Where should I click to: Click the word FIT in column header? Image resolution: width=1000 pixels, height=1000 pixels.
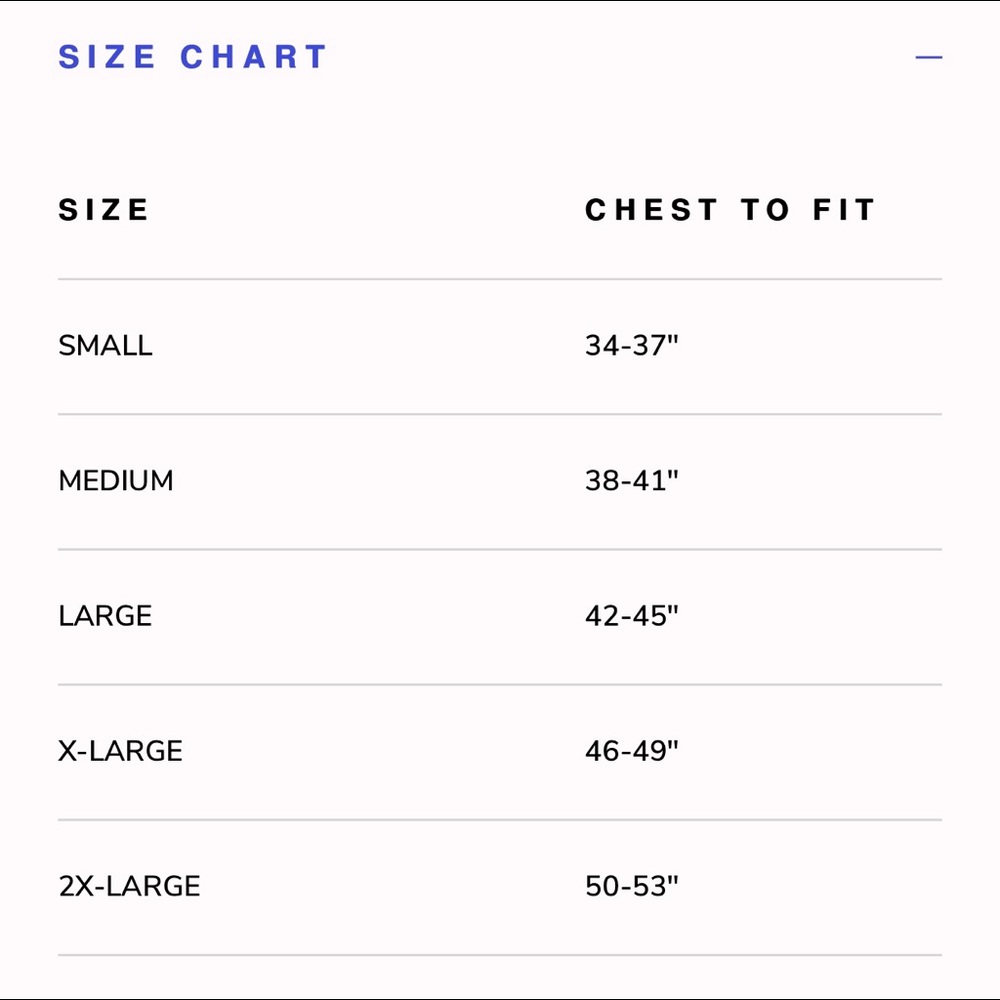pyautogui.click(x=844, y=210)
